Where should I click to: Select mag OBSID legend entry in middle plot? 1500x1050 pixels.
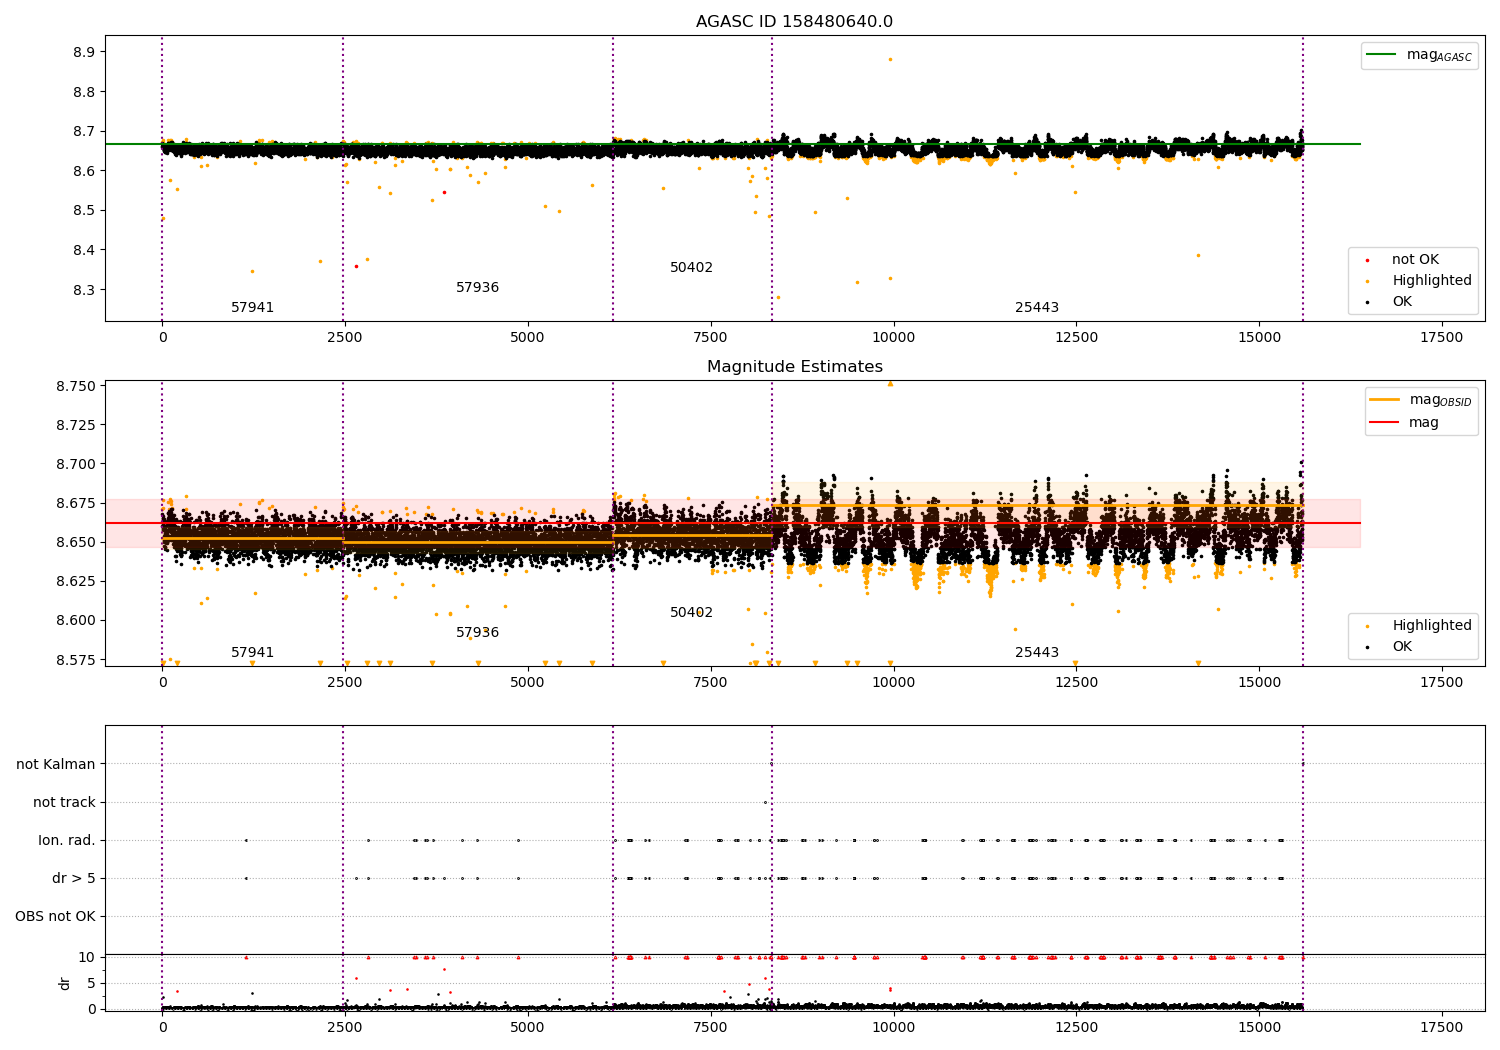(1420, 400)
